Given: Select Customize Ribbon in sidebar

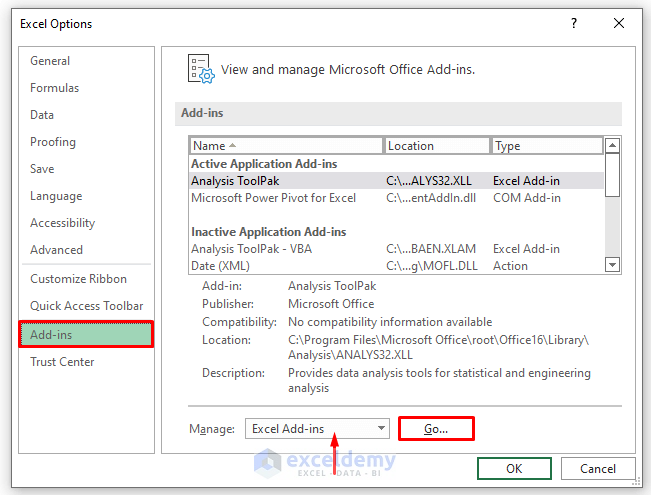Looking at the screenshot, I should pyautogui.click(x=78, y=279).
